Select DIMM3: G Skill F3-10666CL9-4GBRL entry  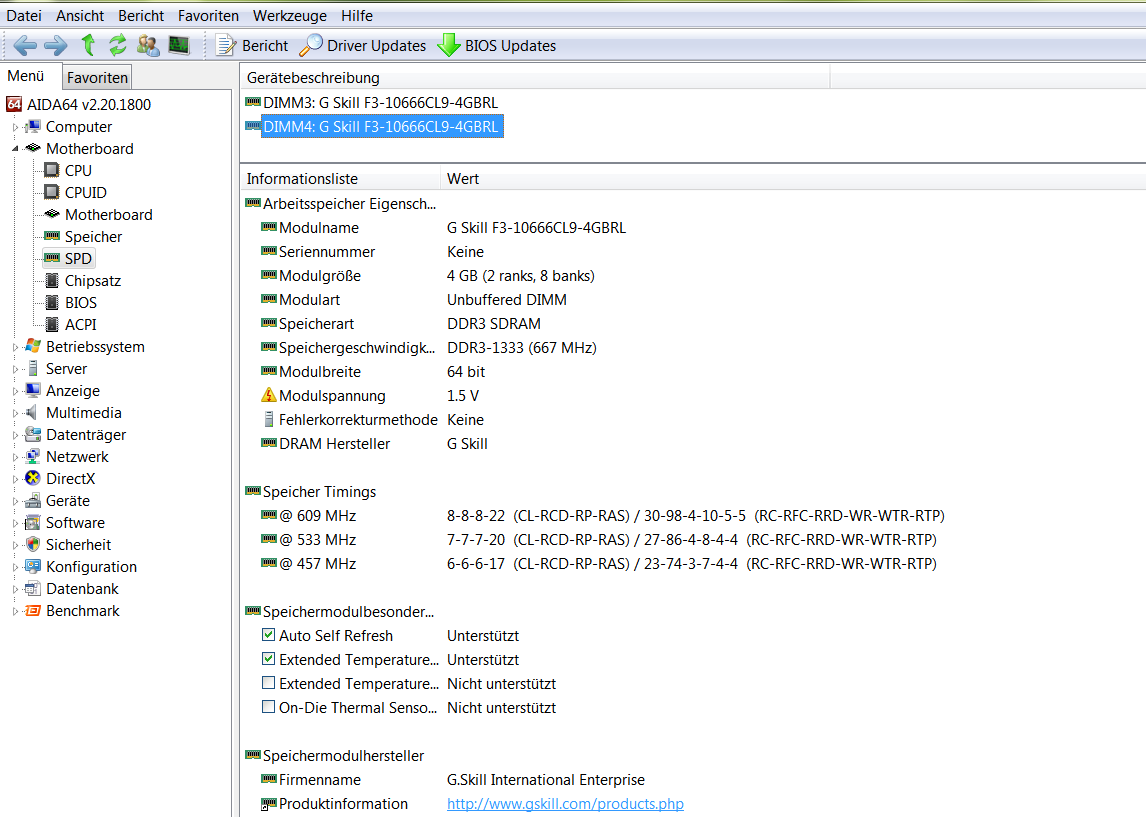coord(372,102)
